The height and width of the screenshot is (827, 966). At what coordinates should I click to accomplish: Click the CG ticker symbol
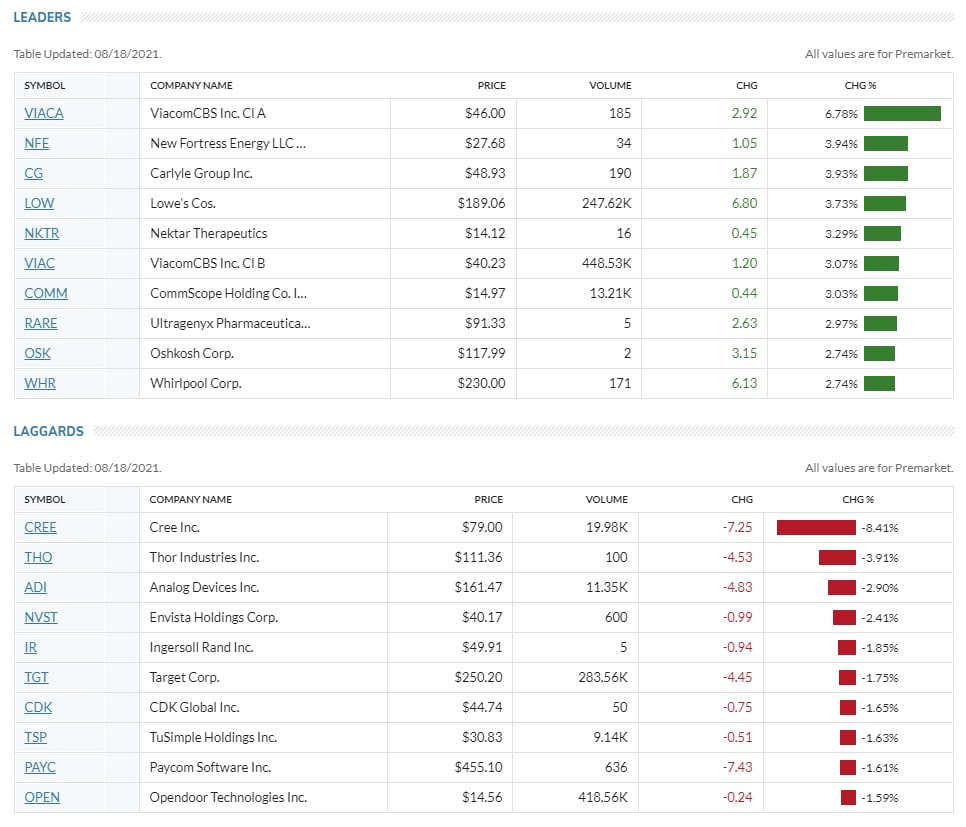point(33,173)
